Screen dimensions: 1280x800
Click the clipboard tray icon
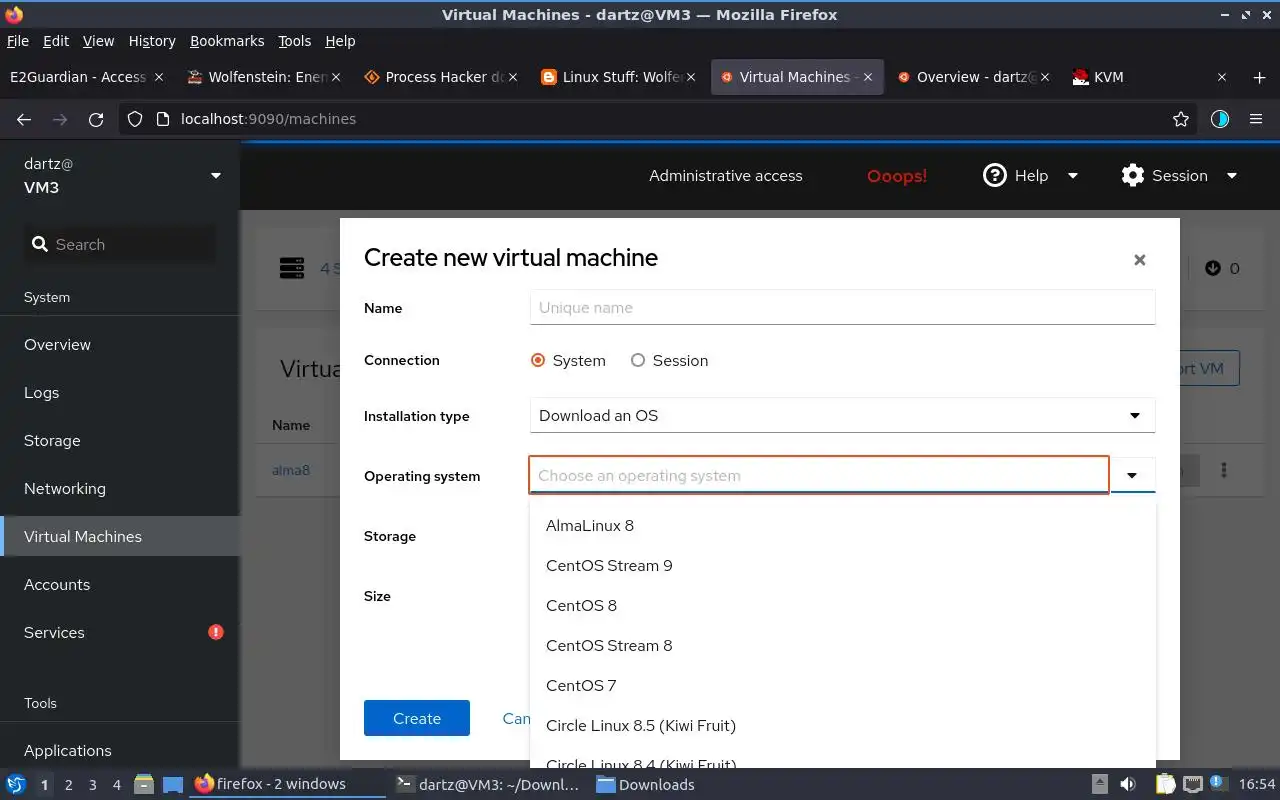coord(1165,784)
